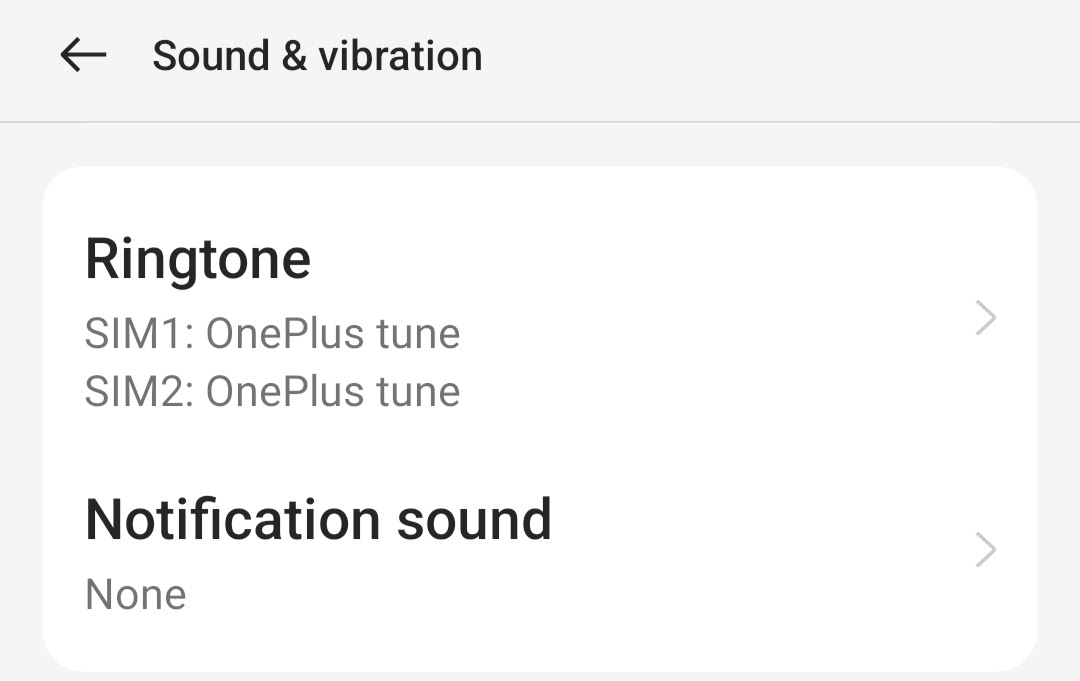The image size is (1080, 681).
Task: Tap the Notification sound title text
Action: point(319,519)
